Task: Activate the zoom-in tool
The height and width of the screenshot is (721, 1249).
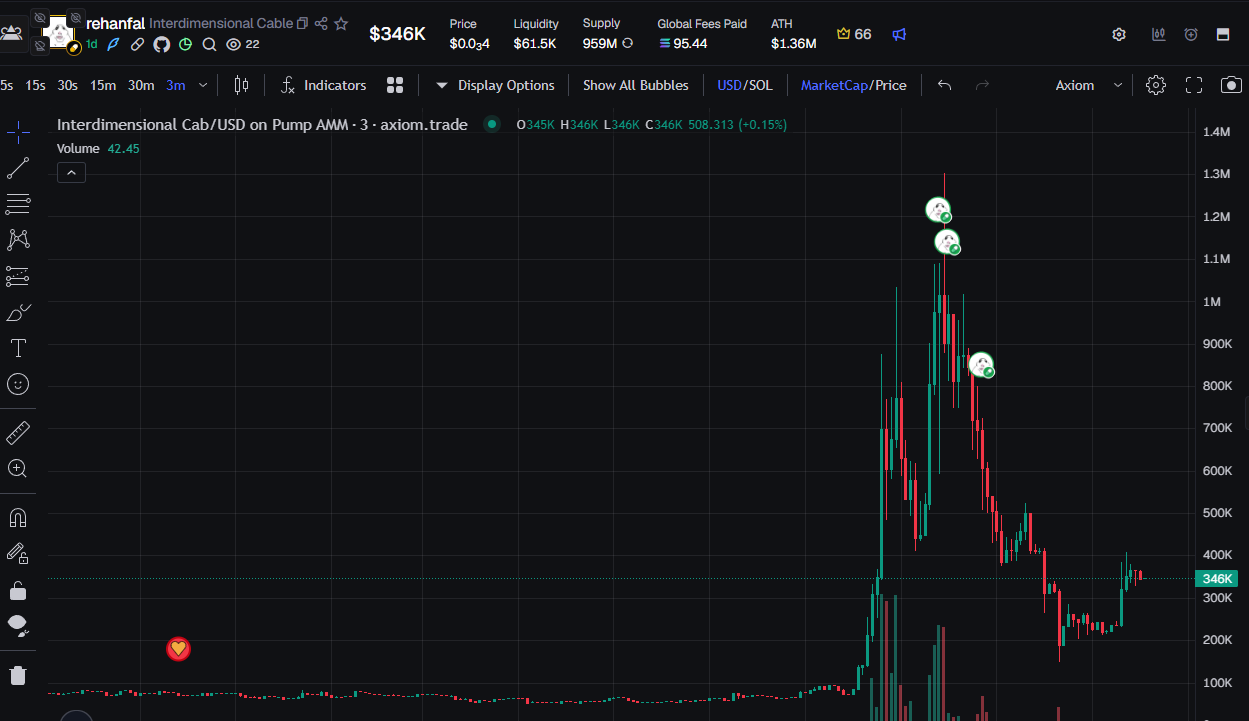Action: [18, 468]
